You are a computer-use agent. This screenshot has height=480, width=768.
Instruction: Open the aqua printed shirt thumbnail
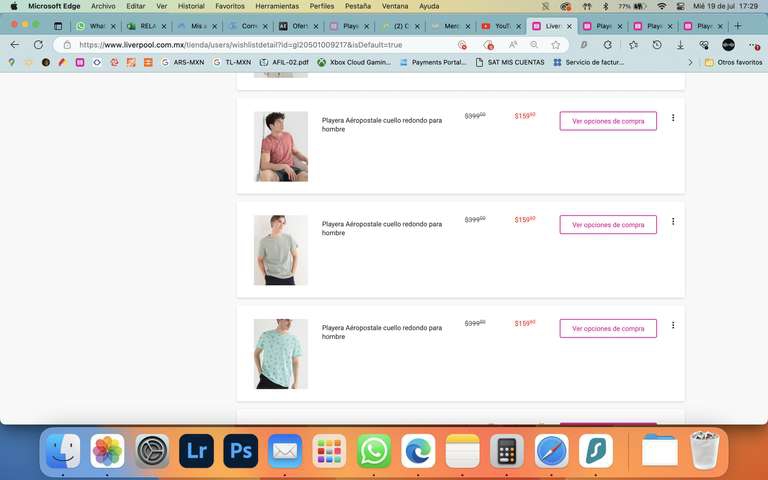point(281,354)
